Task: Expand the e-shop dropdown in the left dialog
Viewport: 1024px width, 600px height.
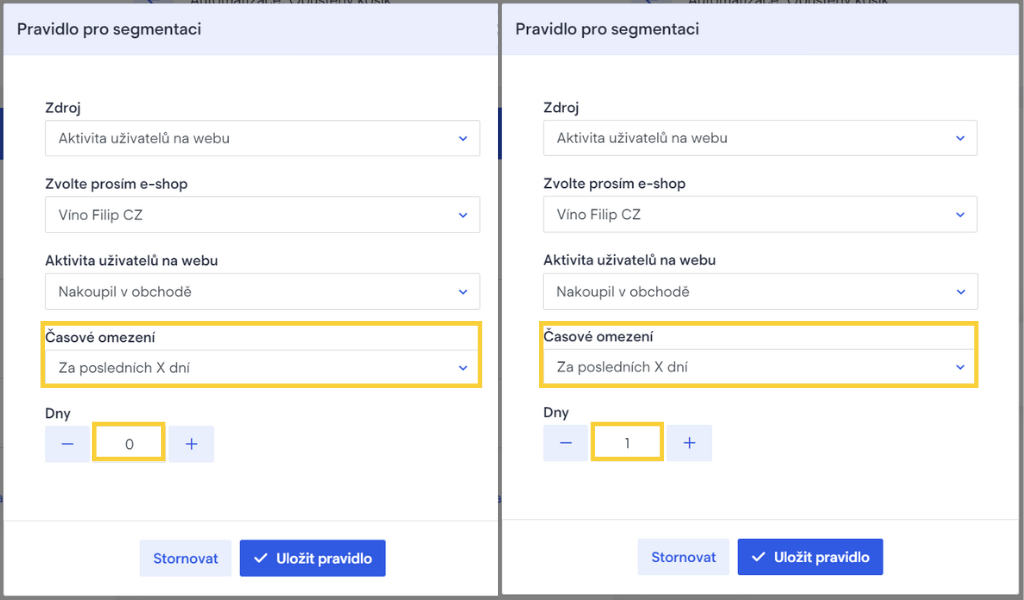Action: pos(262,215)
